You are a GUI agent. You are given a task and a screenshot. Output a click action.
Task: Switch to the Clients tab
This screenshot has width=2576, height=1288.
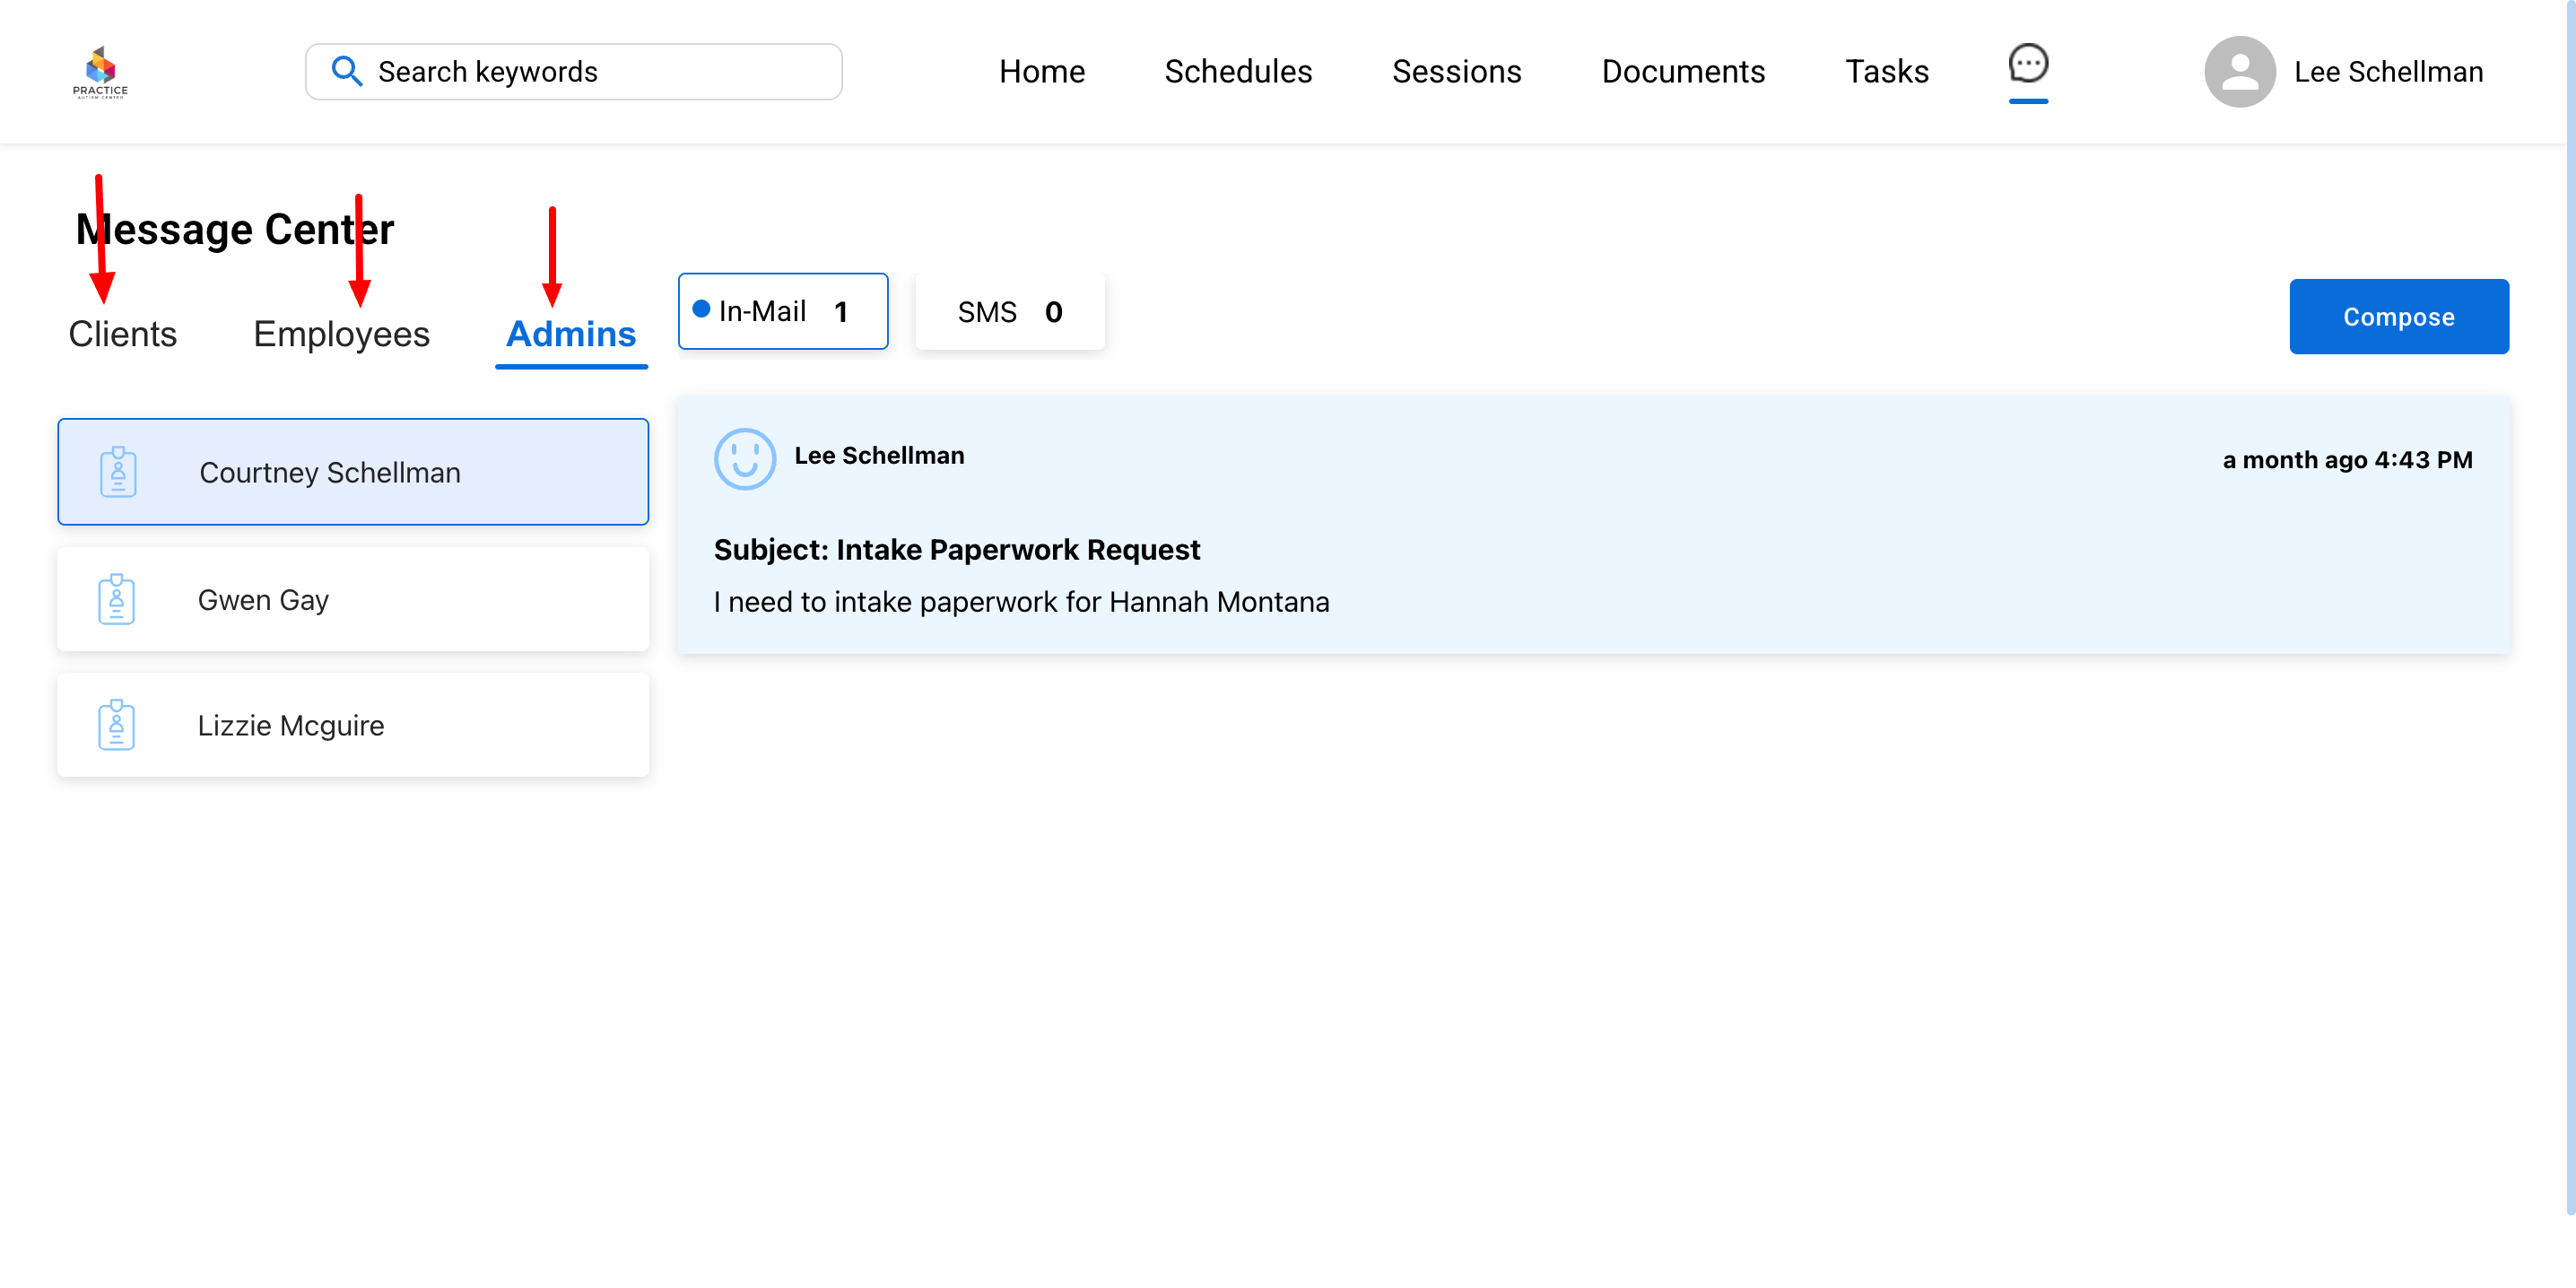click(x=122, y=334)
